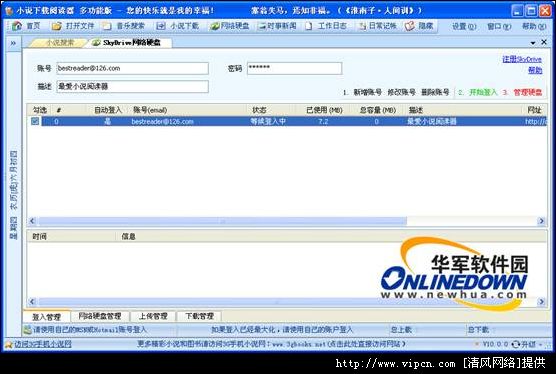Open the 下载管理 bottom tab
The width and height of the screenshot is (556, 374).
(x=199, y=316)
